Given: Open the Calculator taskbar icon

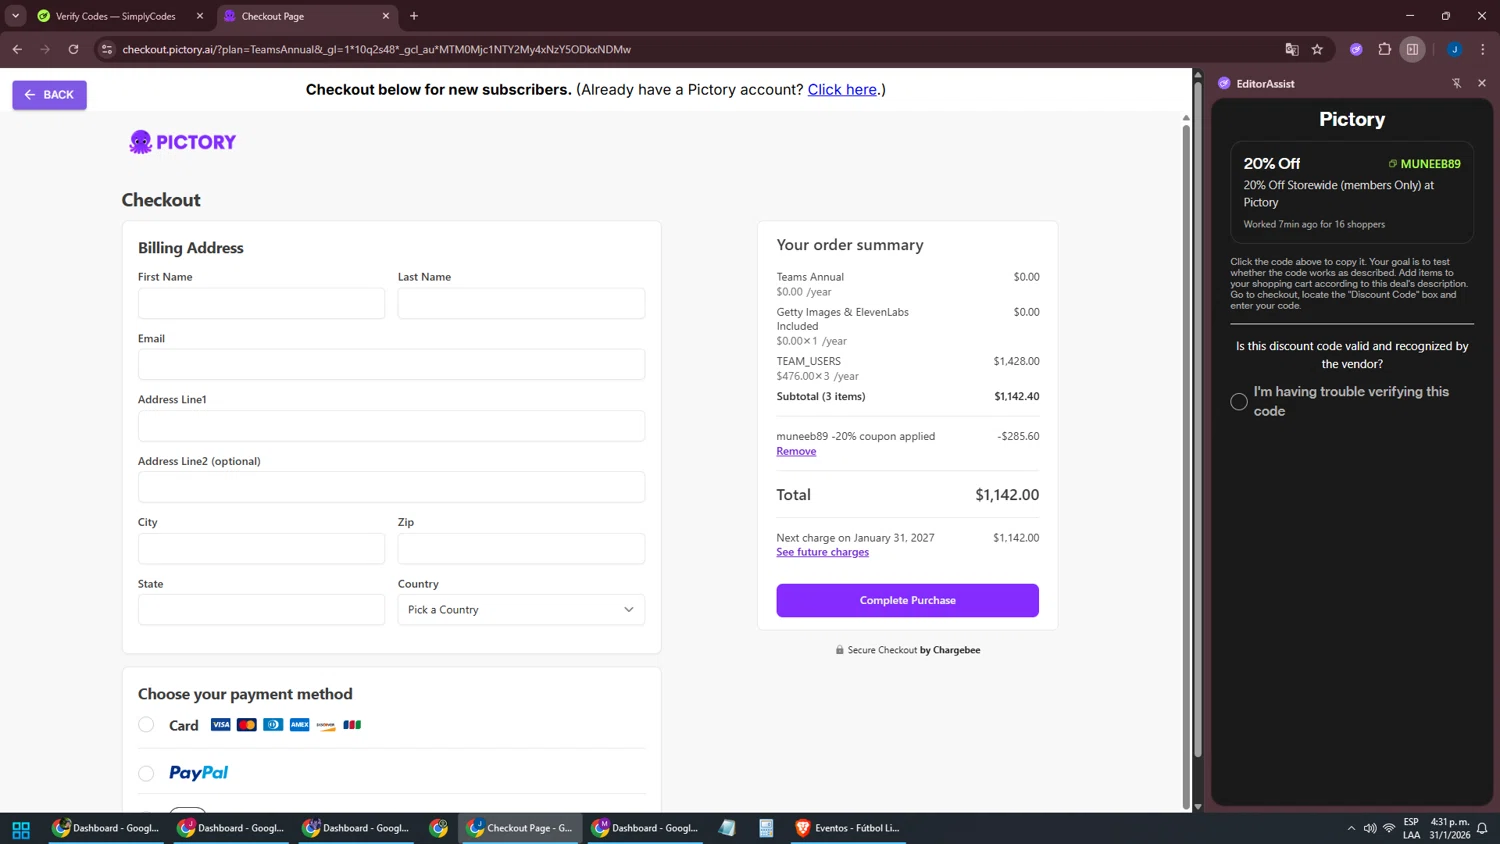Looking at the screenshot, I should click(x=766, y=828).
